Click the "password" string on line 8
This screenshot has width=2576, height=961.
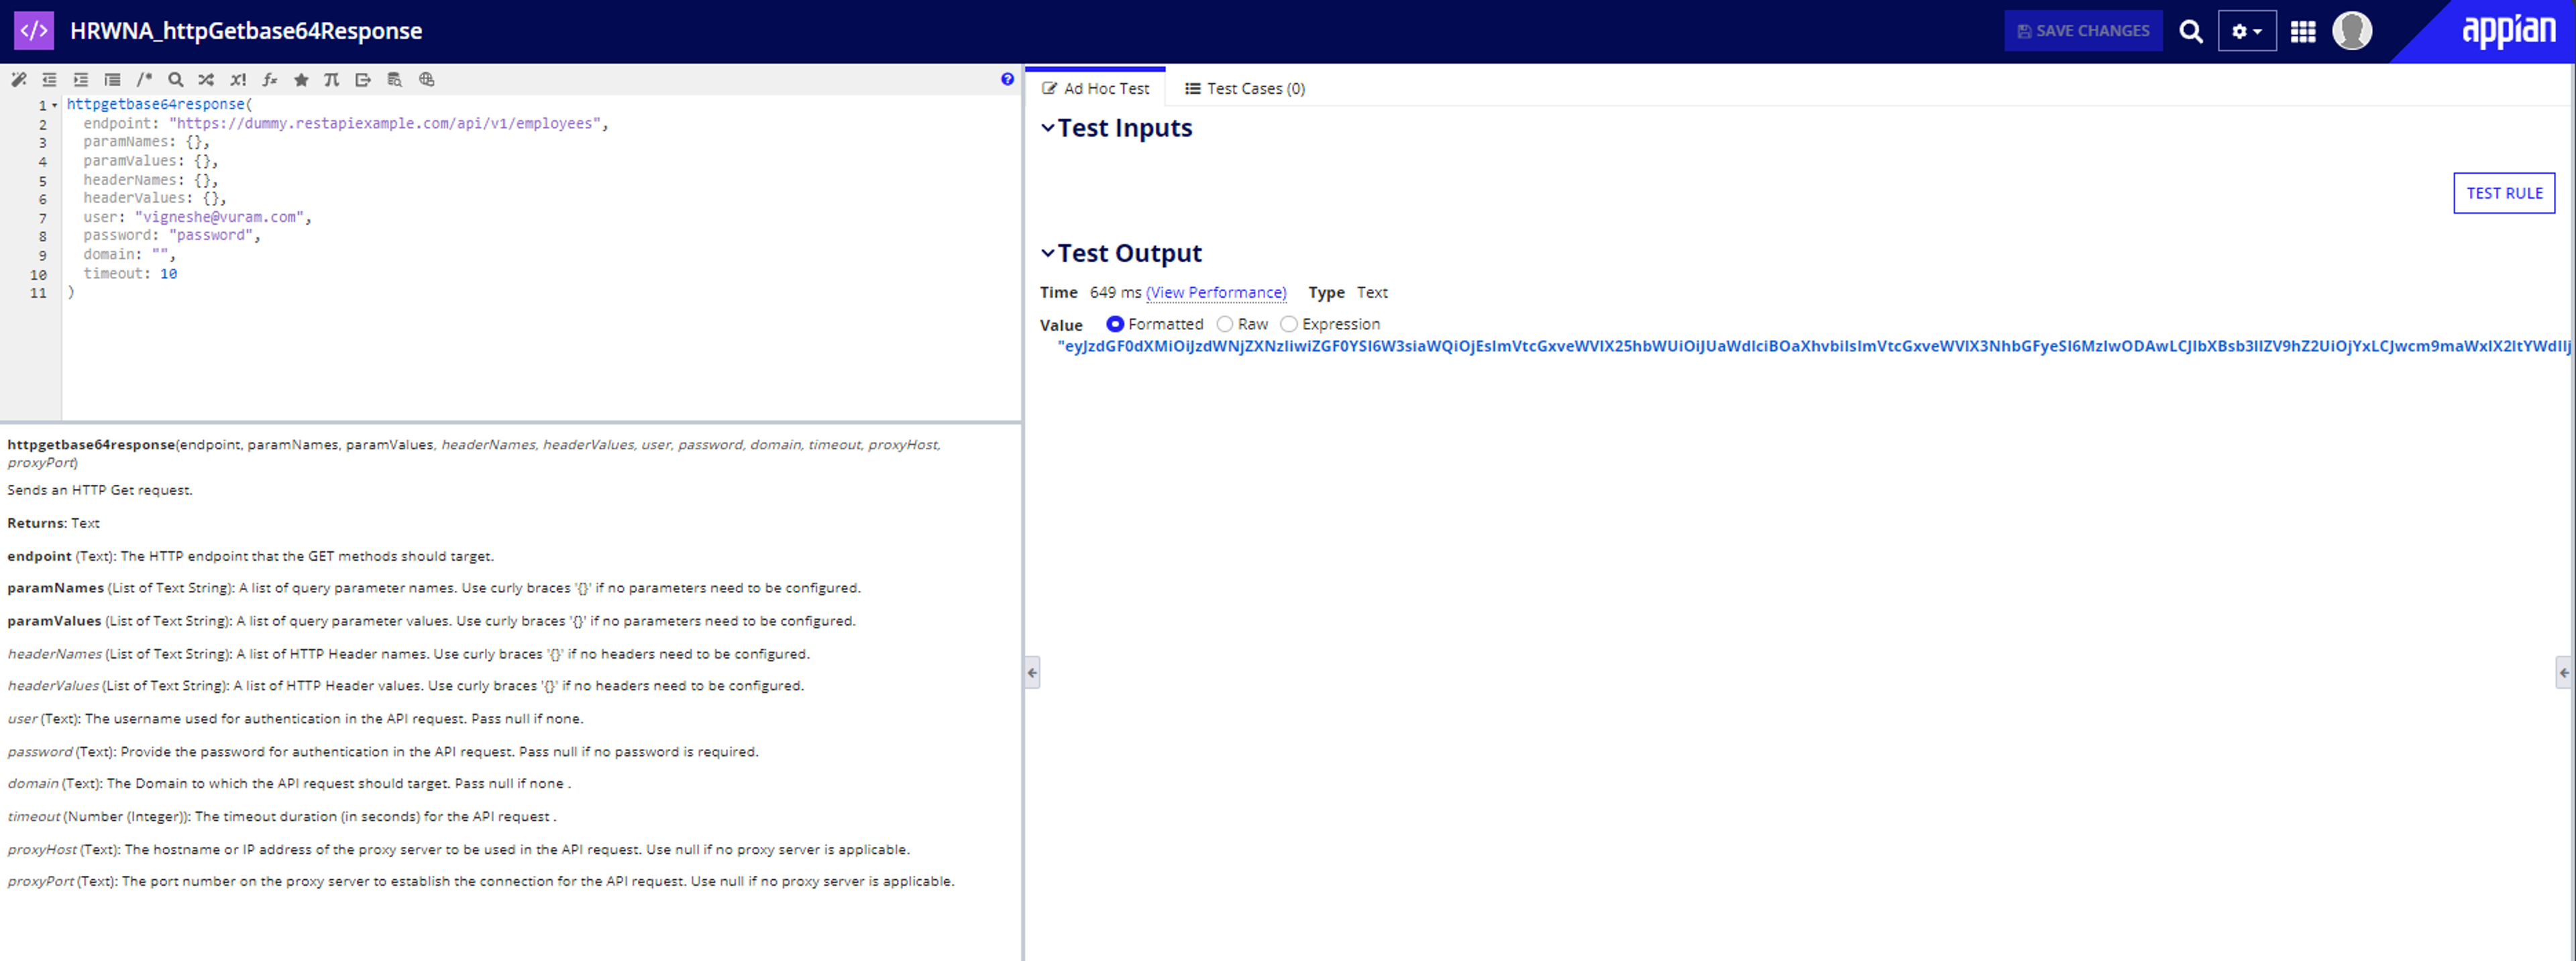[x=210, y=235]
